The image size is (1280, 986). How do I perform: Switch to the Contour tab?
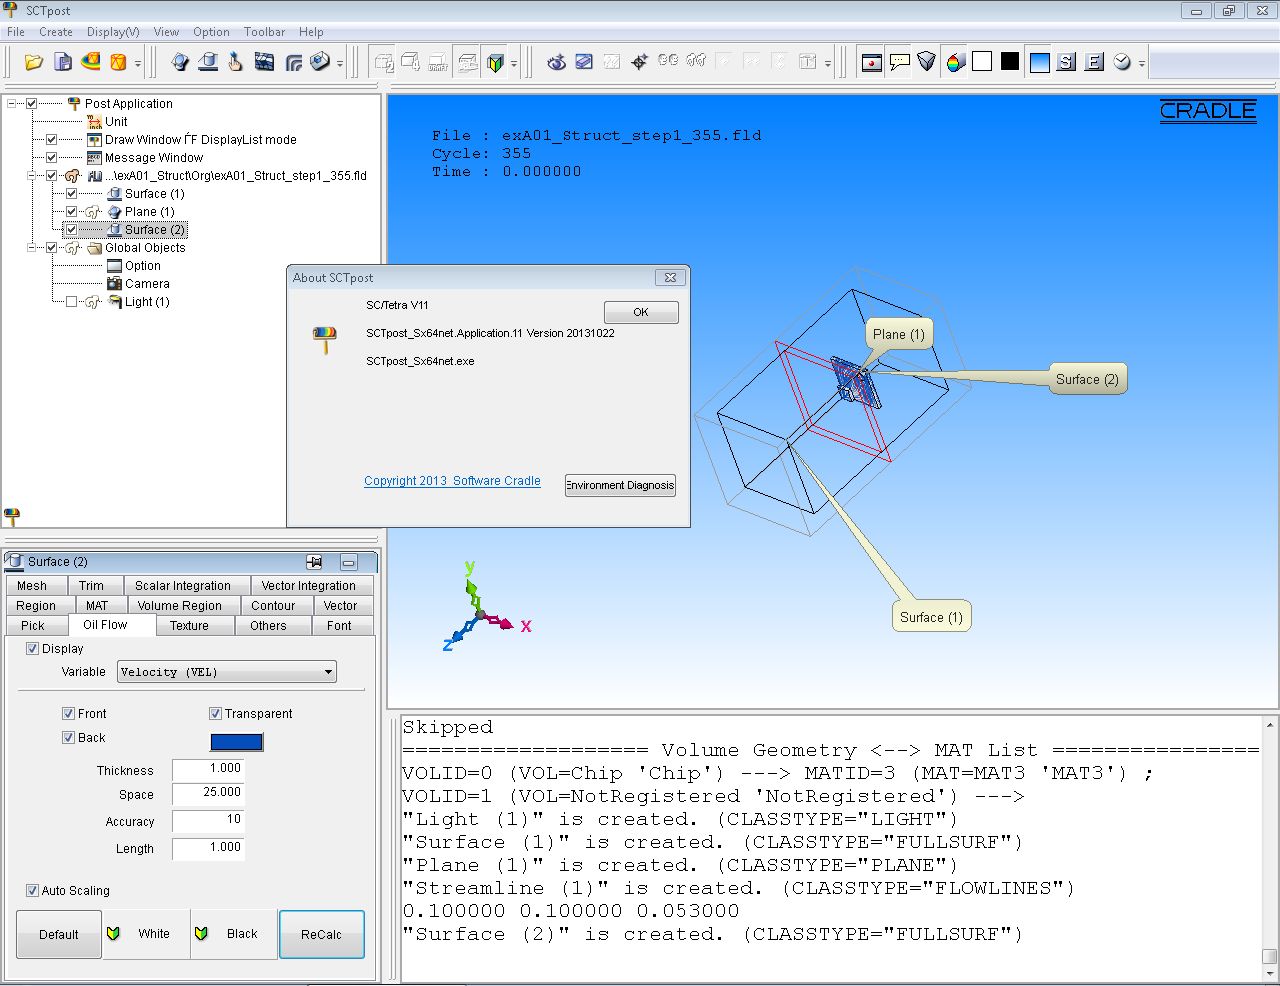point(273,606)
